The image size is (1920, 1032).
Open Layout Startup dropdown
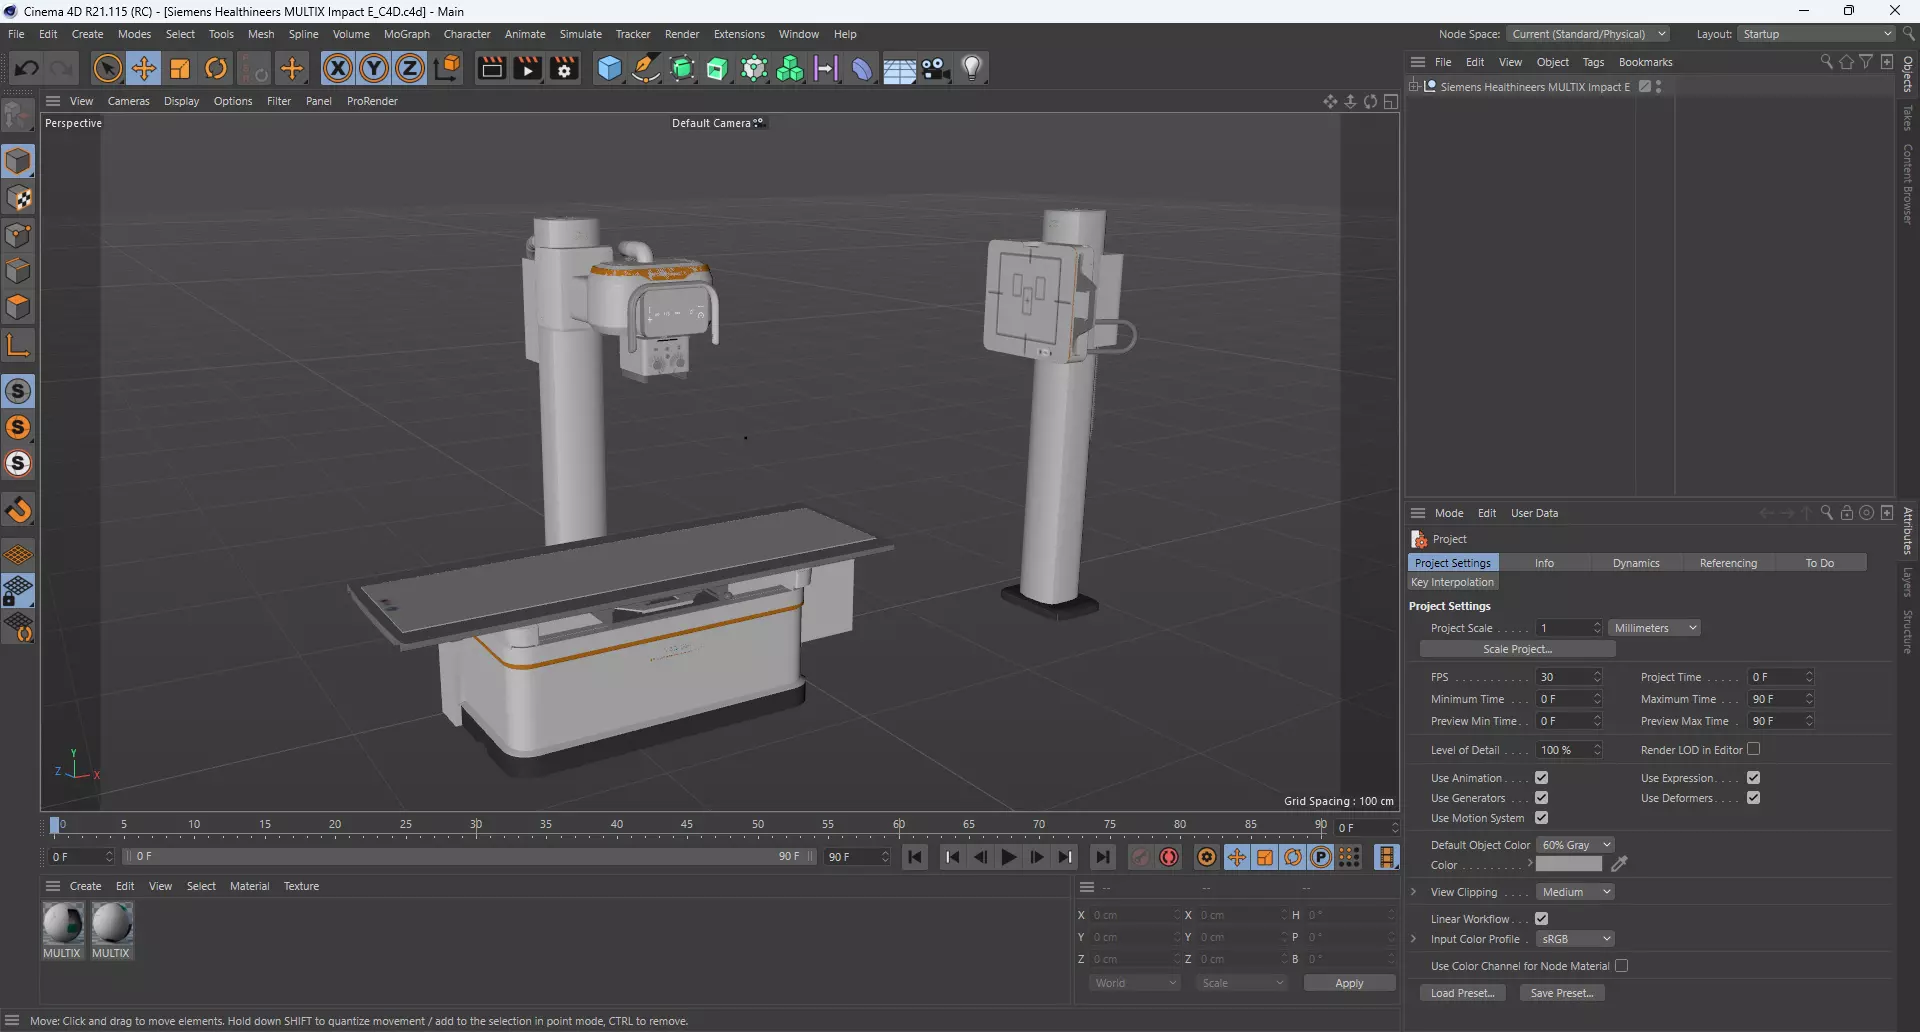(1816, 34)
